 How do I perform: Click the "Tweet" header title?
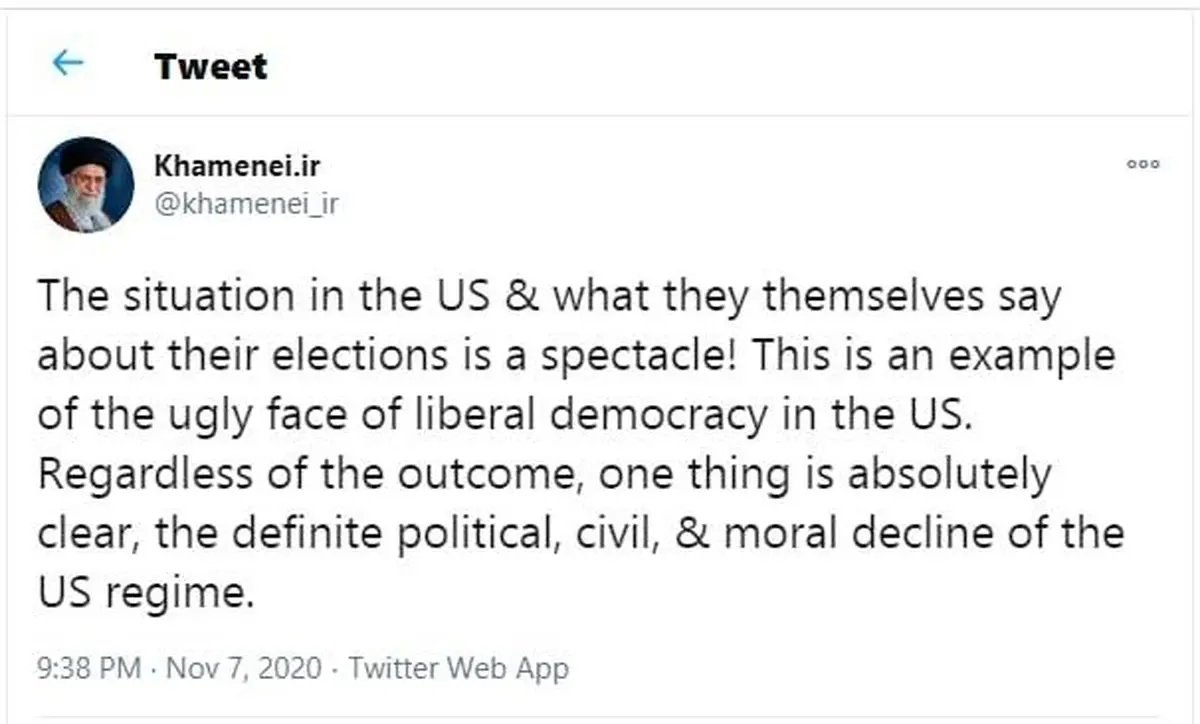211,67
